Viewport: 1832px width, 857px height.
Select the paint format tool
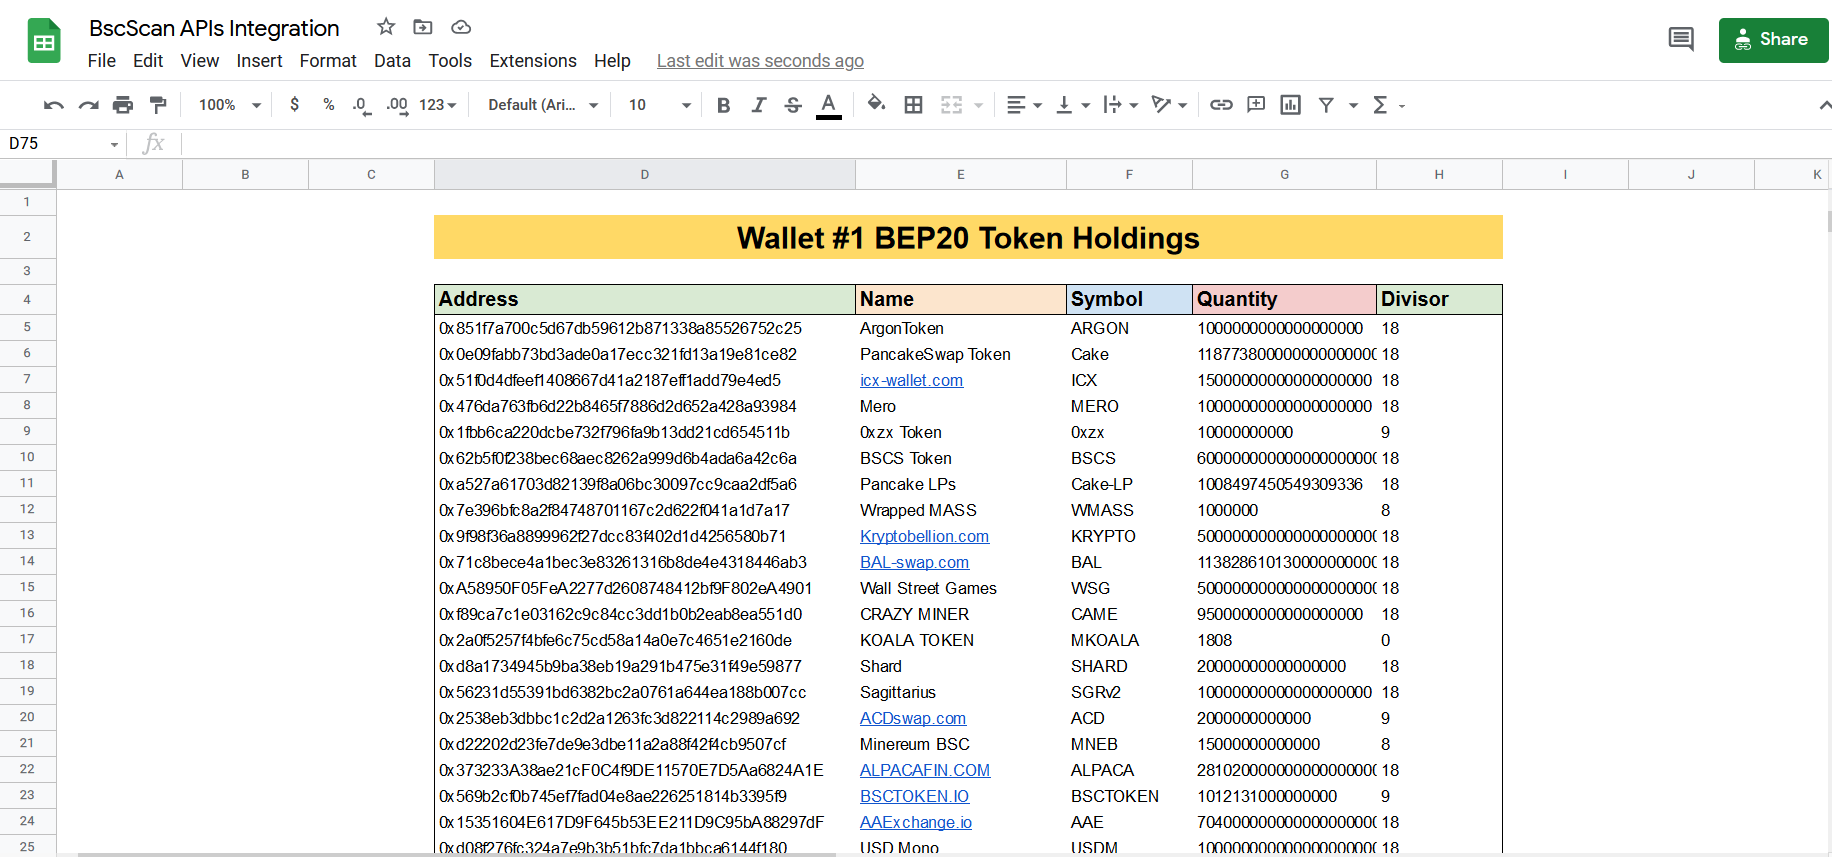click(158, 105)
